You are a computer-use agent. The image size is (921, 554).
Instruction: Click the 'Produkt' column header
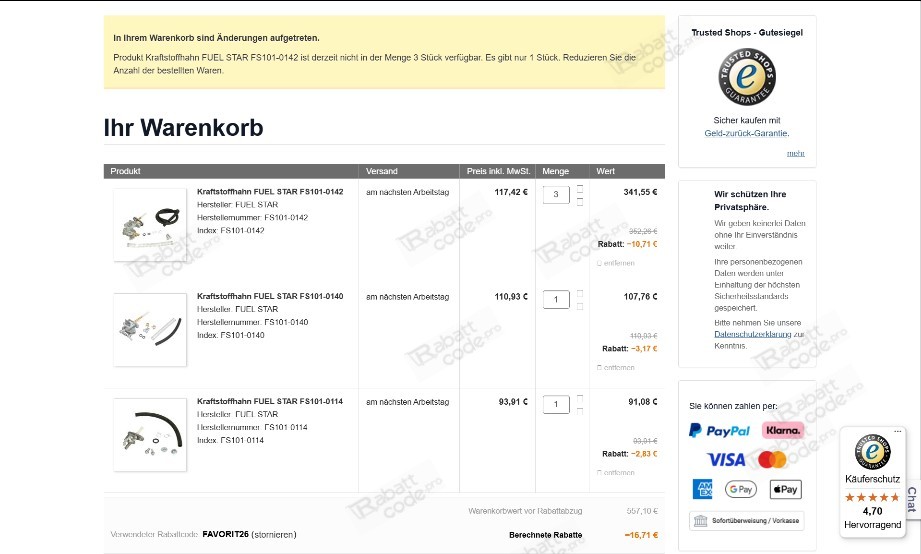click(x=125, y=171)
